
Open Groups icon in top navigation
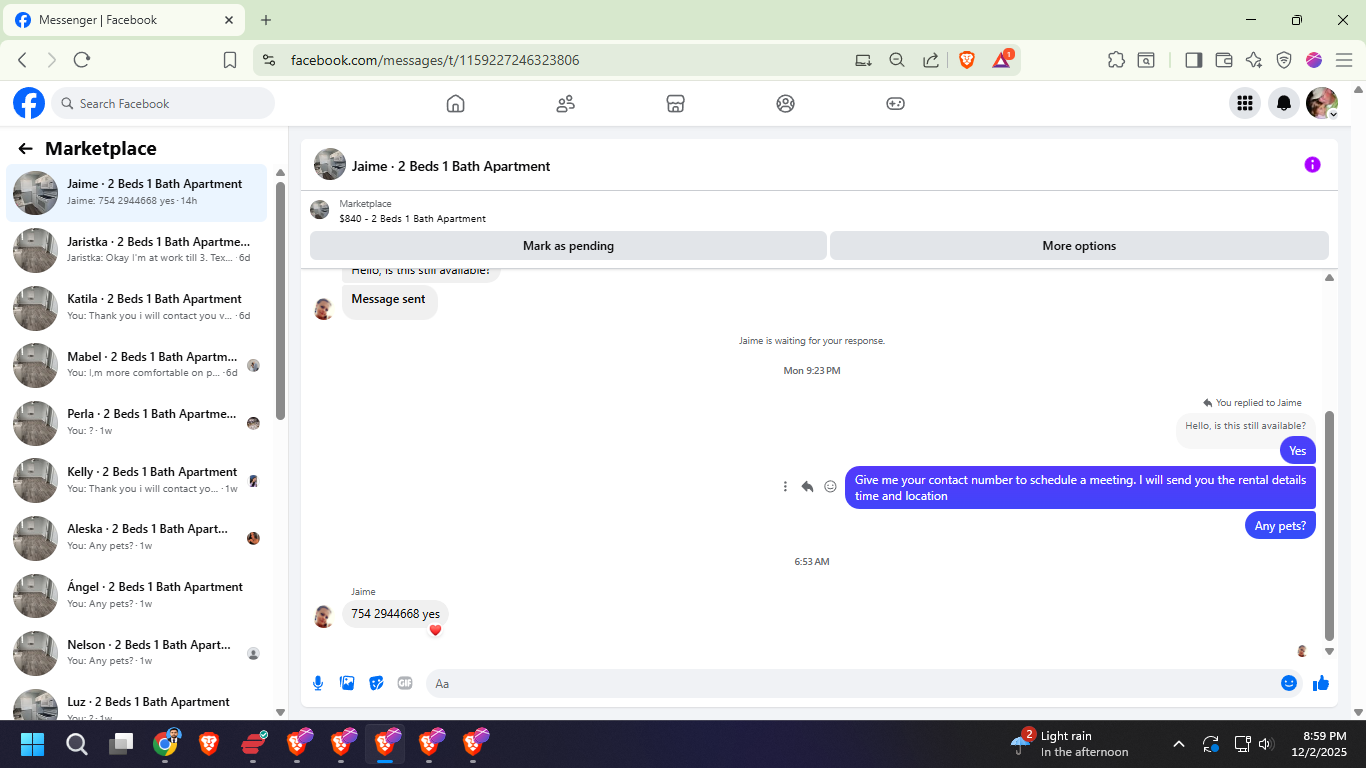click(x=785, y=103)
